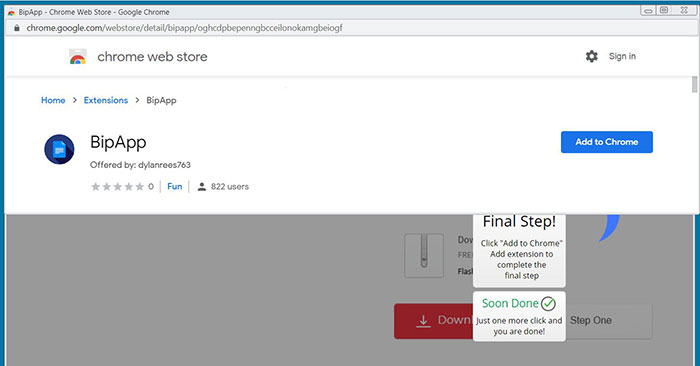Click the red Download button
This screenshot has height=366, width=700.
(433, 321)
